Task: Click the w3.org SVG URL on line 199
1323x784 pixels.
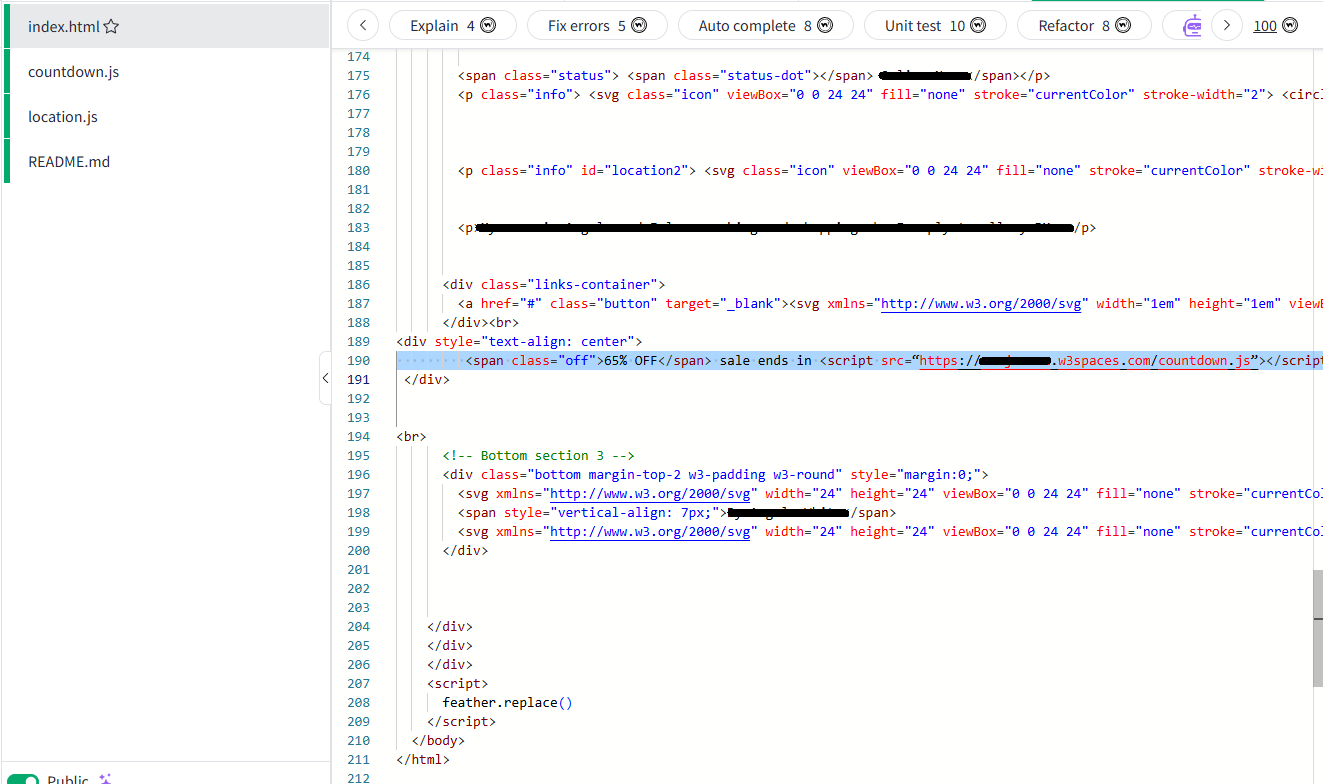Action: 650,532
